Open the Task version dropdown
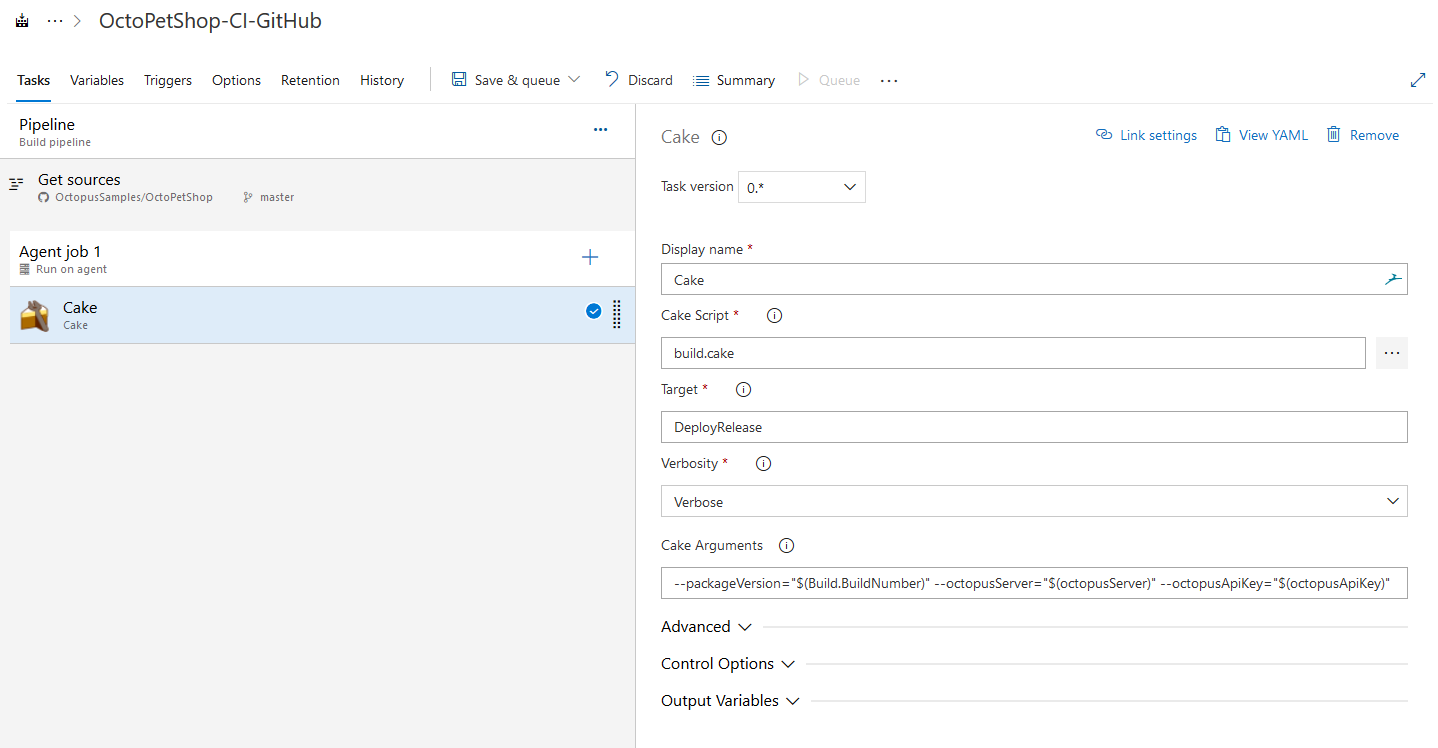Screen dimensions: 1438x748 [x=801, y=186]
